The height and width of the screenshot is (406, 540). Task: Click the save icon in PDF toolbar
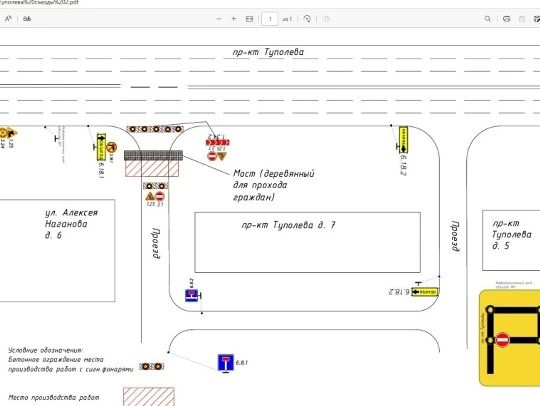pyautogui.click(x=522, y=19)
